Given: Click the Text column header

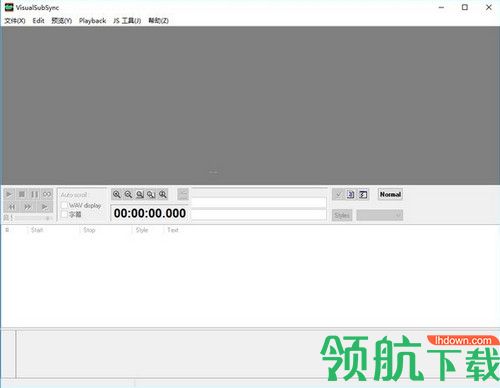Looking at the screenshot, I should (x=173, y=230).
